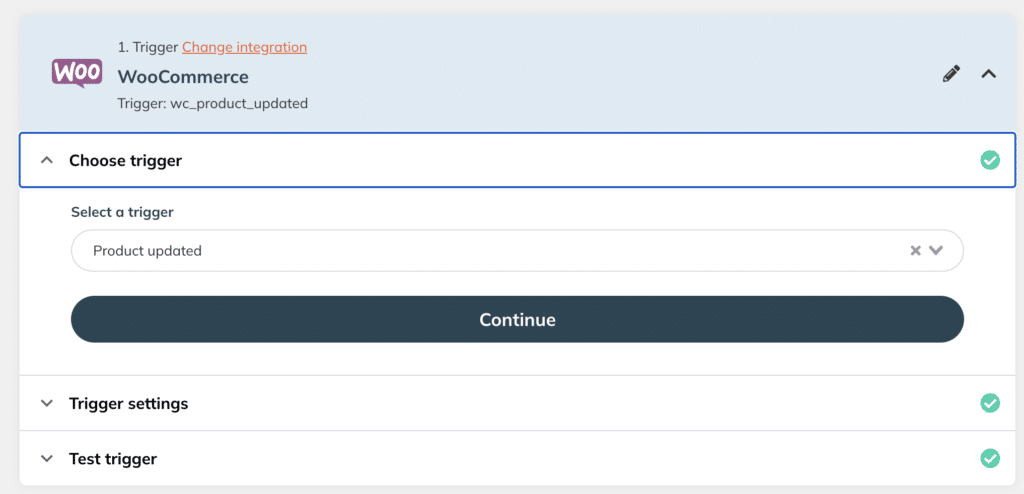Click the WooCommerce logo icon

pyautogui.click(x=76, y=73)
